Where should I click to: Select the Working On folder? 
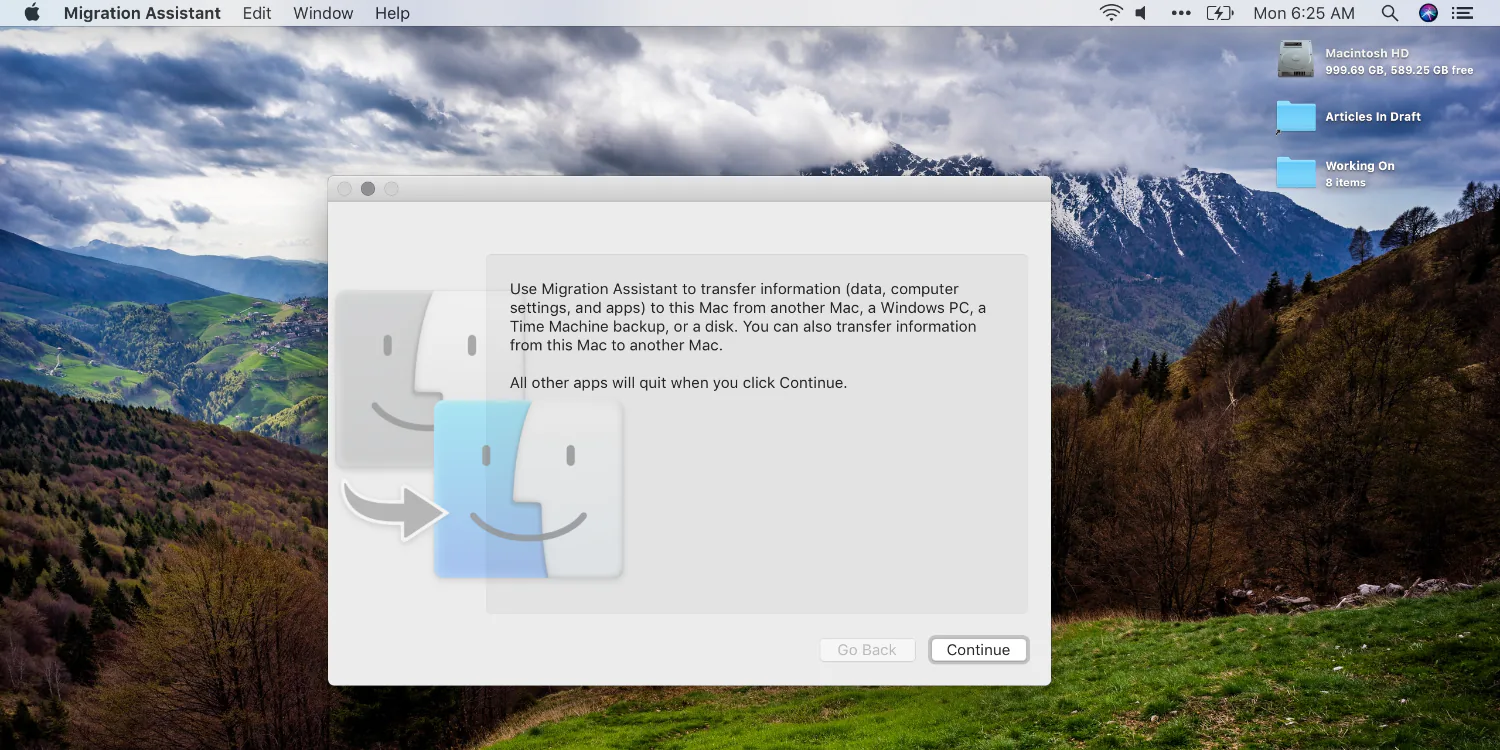coord(1296,172)
